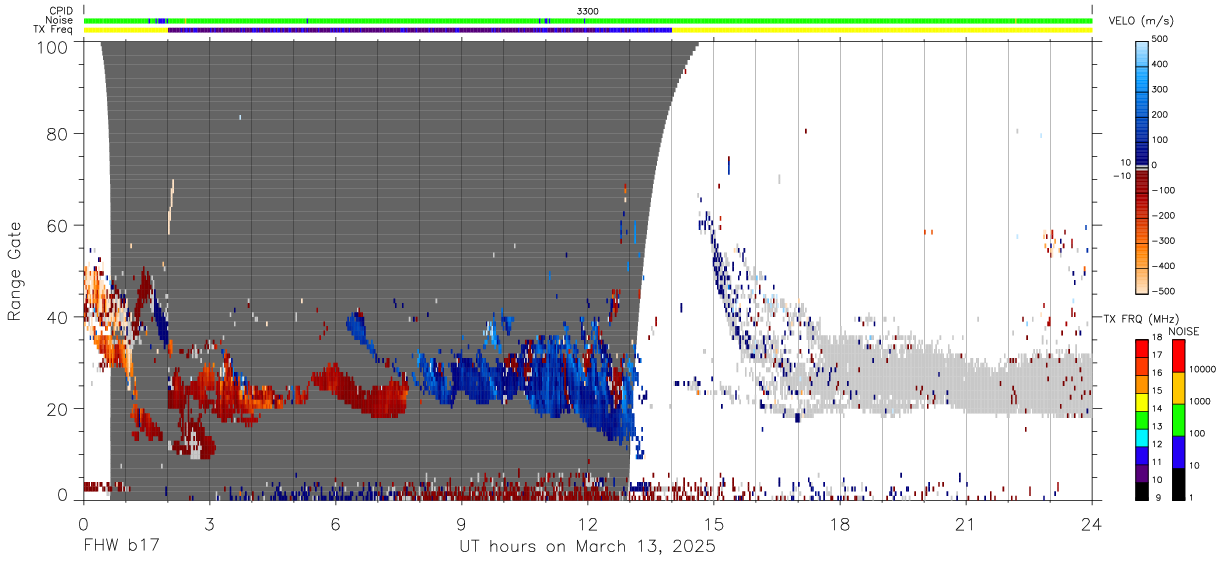Click the 80 tick on Range Gate axis

tap(57, 133)
